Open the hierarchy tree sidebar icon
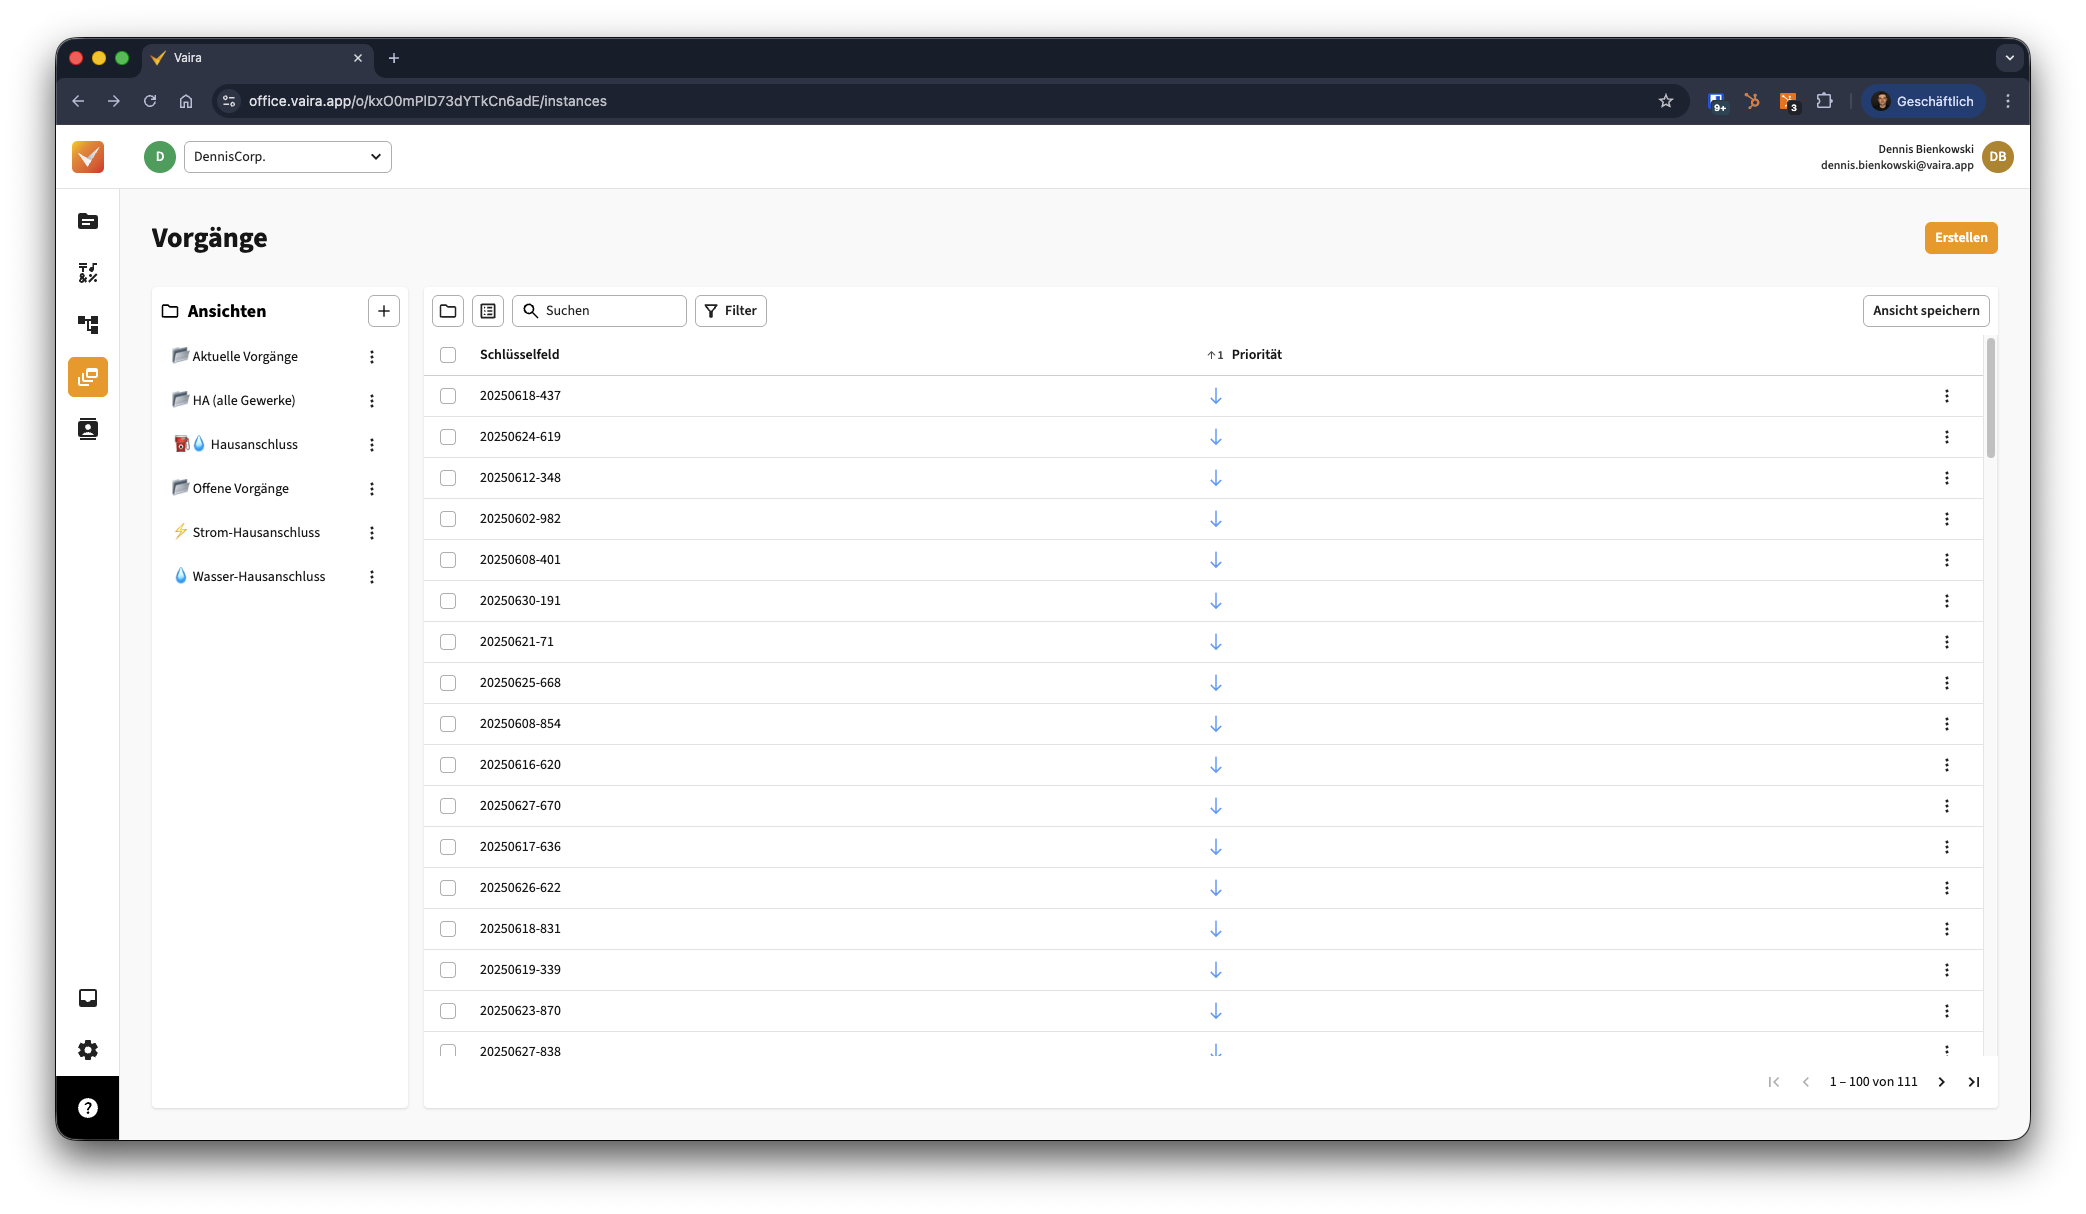 coord(88,325)
